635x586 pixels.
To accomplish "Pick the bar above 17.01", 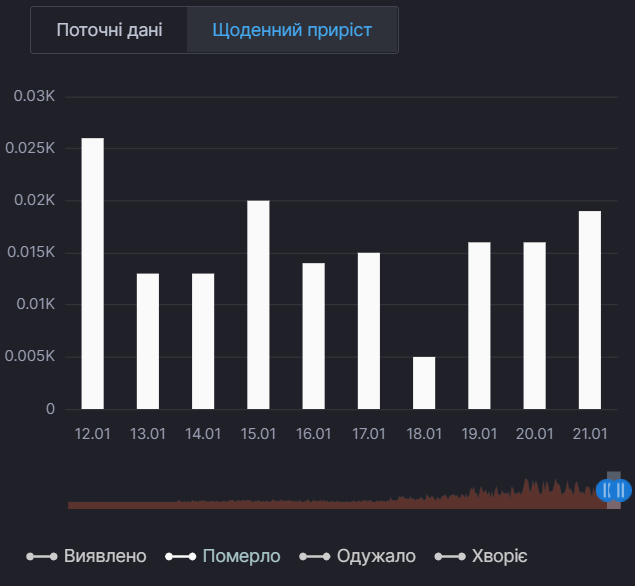I will [x=369, y=331].
